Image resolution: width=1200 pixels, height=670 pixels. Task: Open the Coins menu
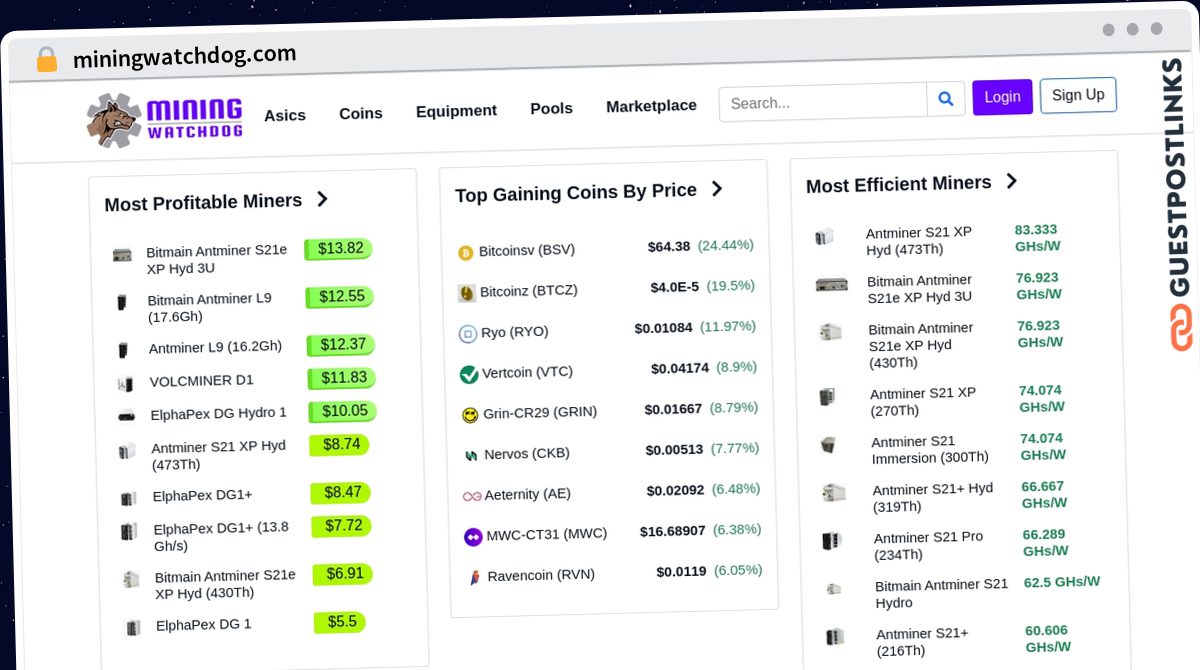(361, 113)
